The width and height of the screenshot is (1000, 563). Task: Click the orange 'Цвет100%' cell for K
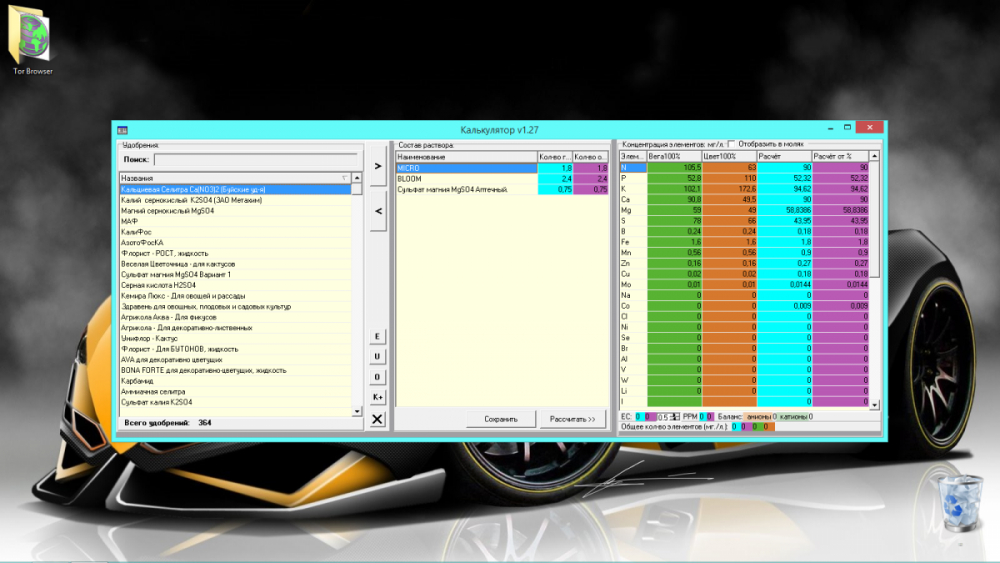(x=730, y=189)
